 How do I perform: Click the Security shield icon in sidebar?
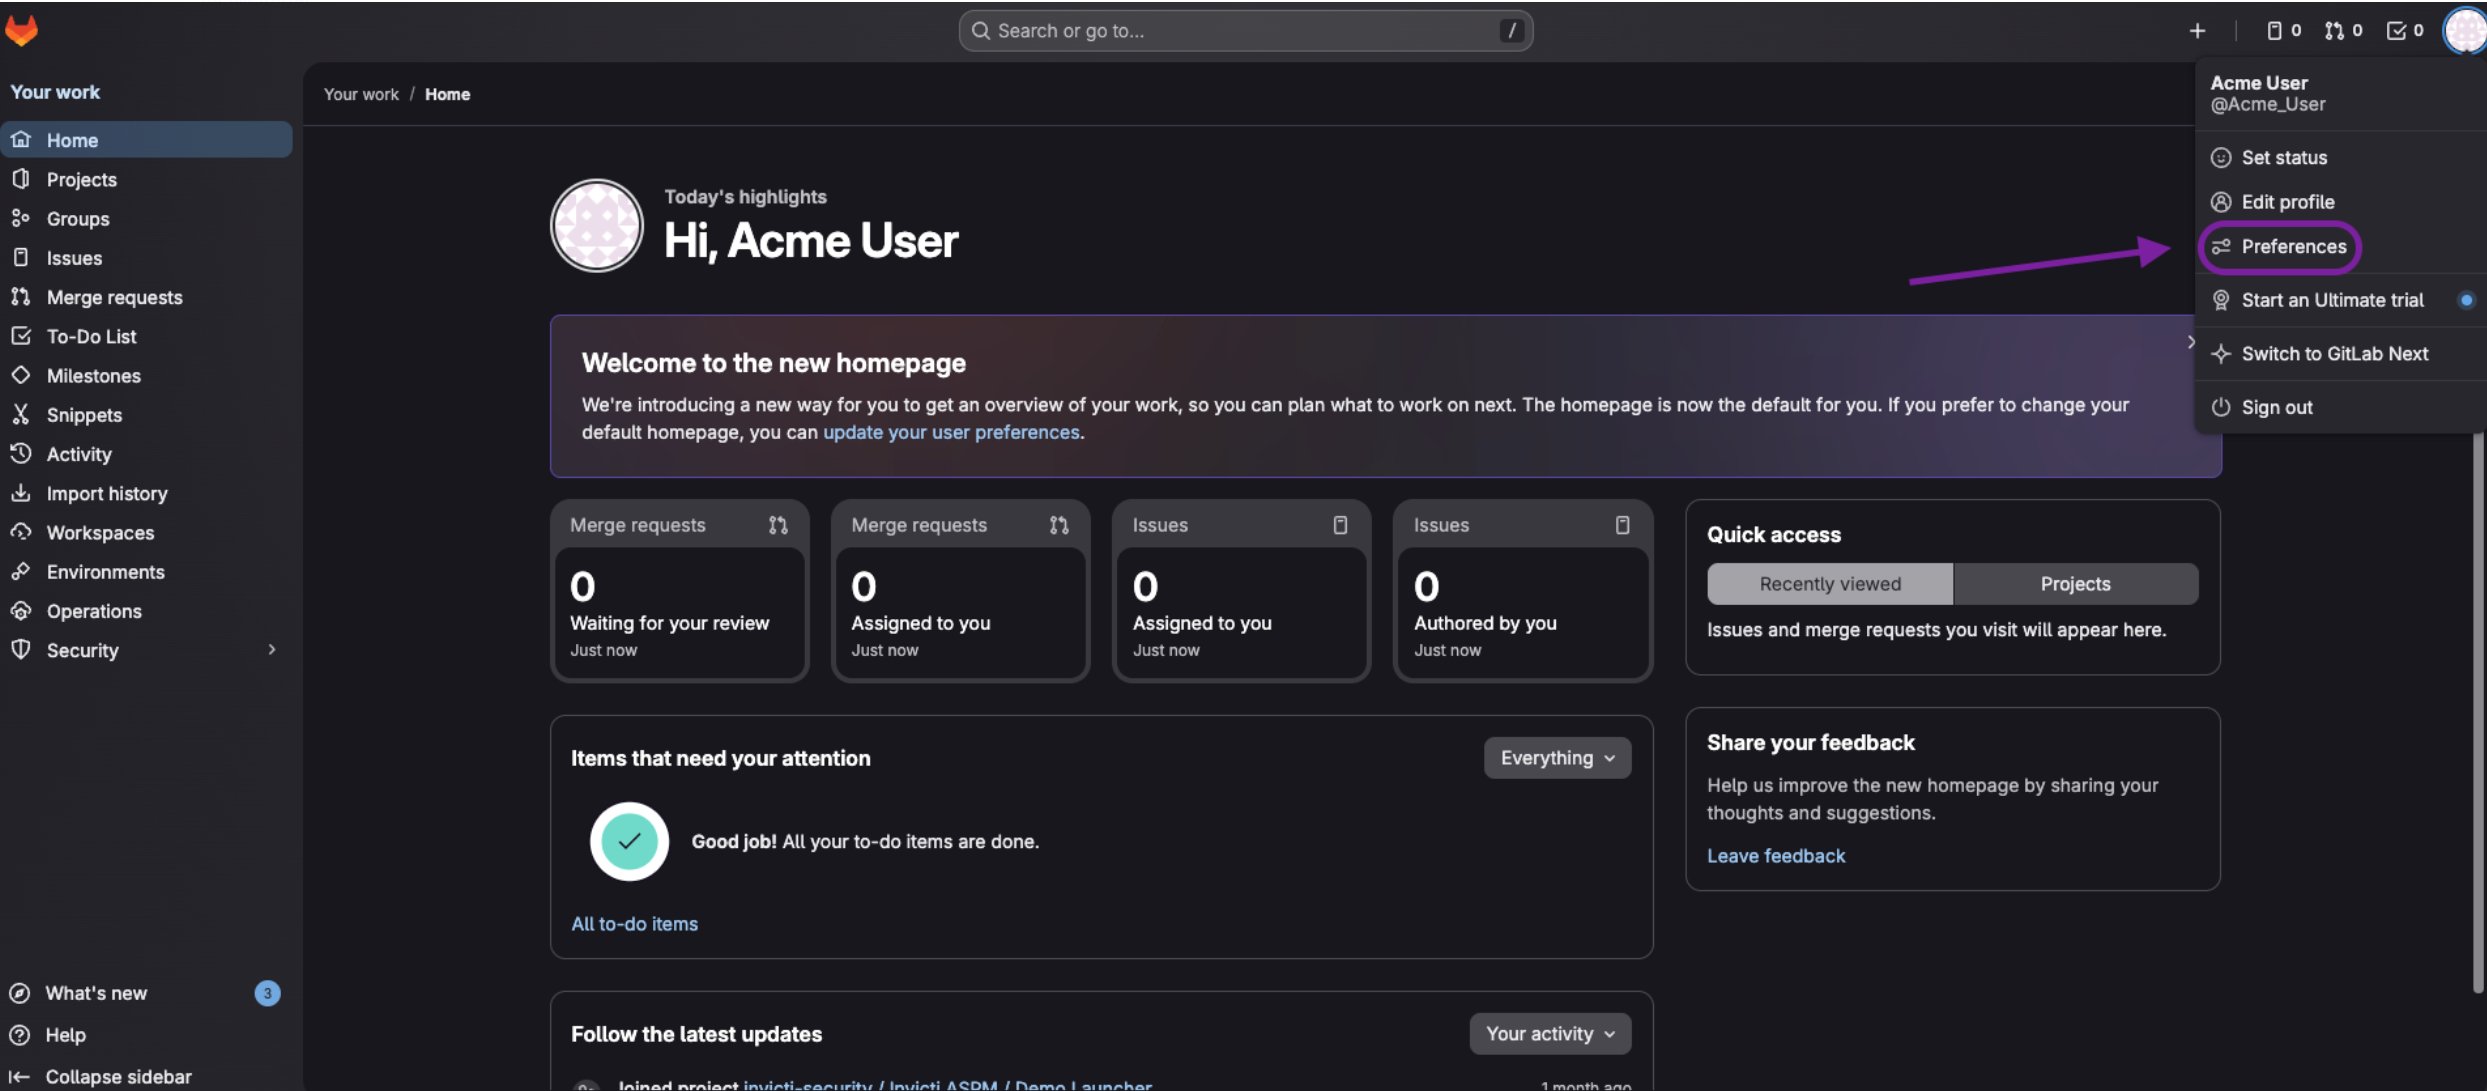click(x=20, y=650)
